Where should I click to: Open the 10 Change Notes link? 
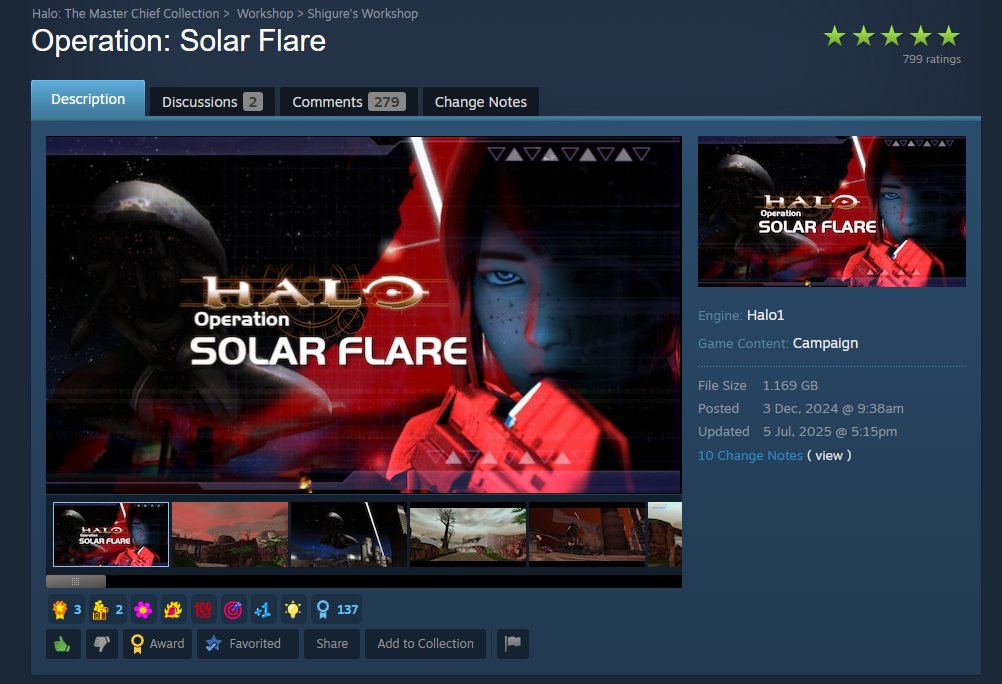coord(750,456)
